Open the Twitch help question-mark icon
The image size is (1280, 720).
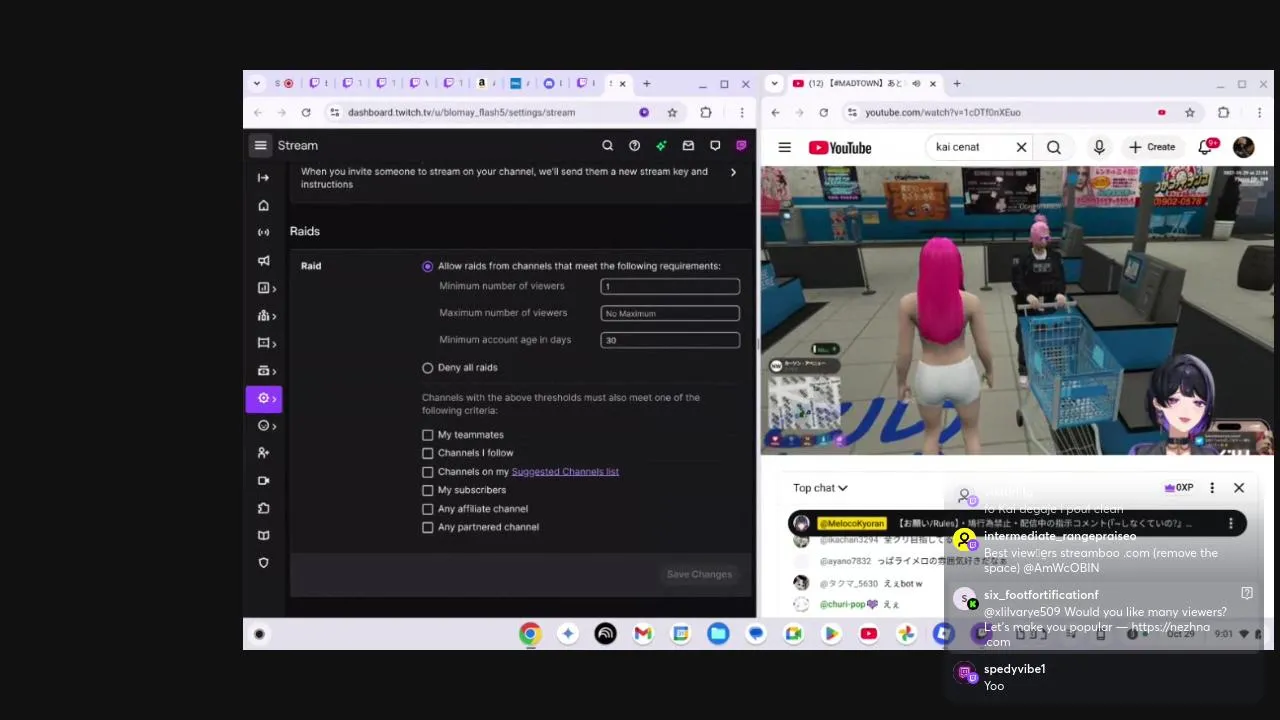(x=634, y=145)
